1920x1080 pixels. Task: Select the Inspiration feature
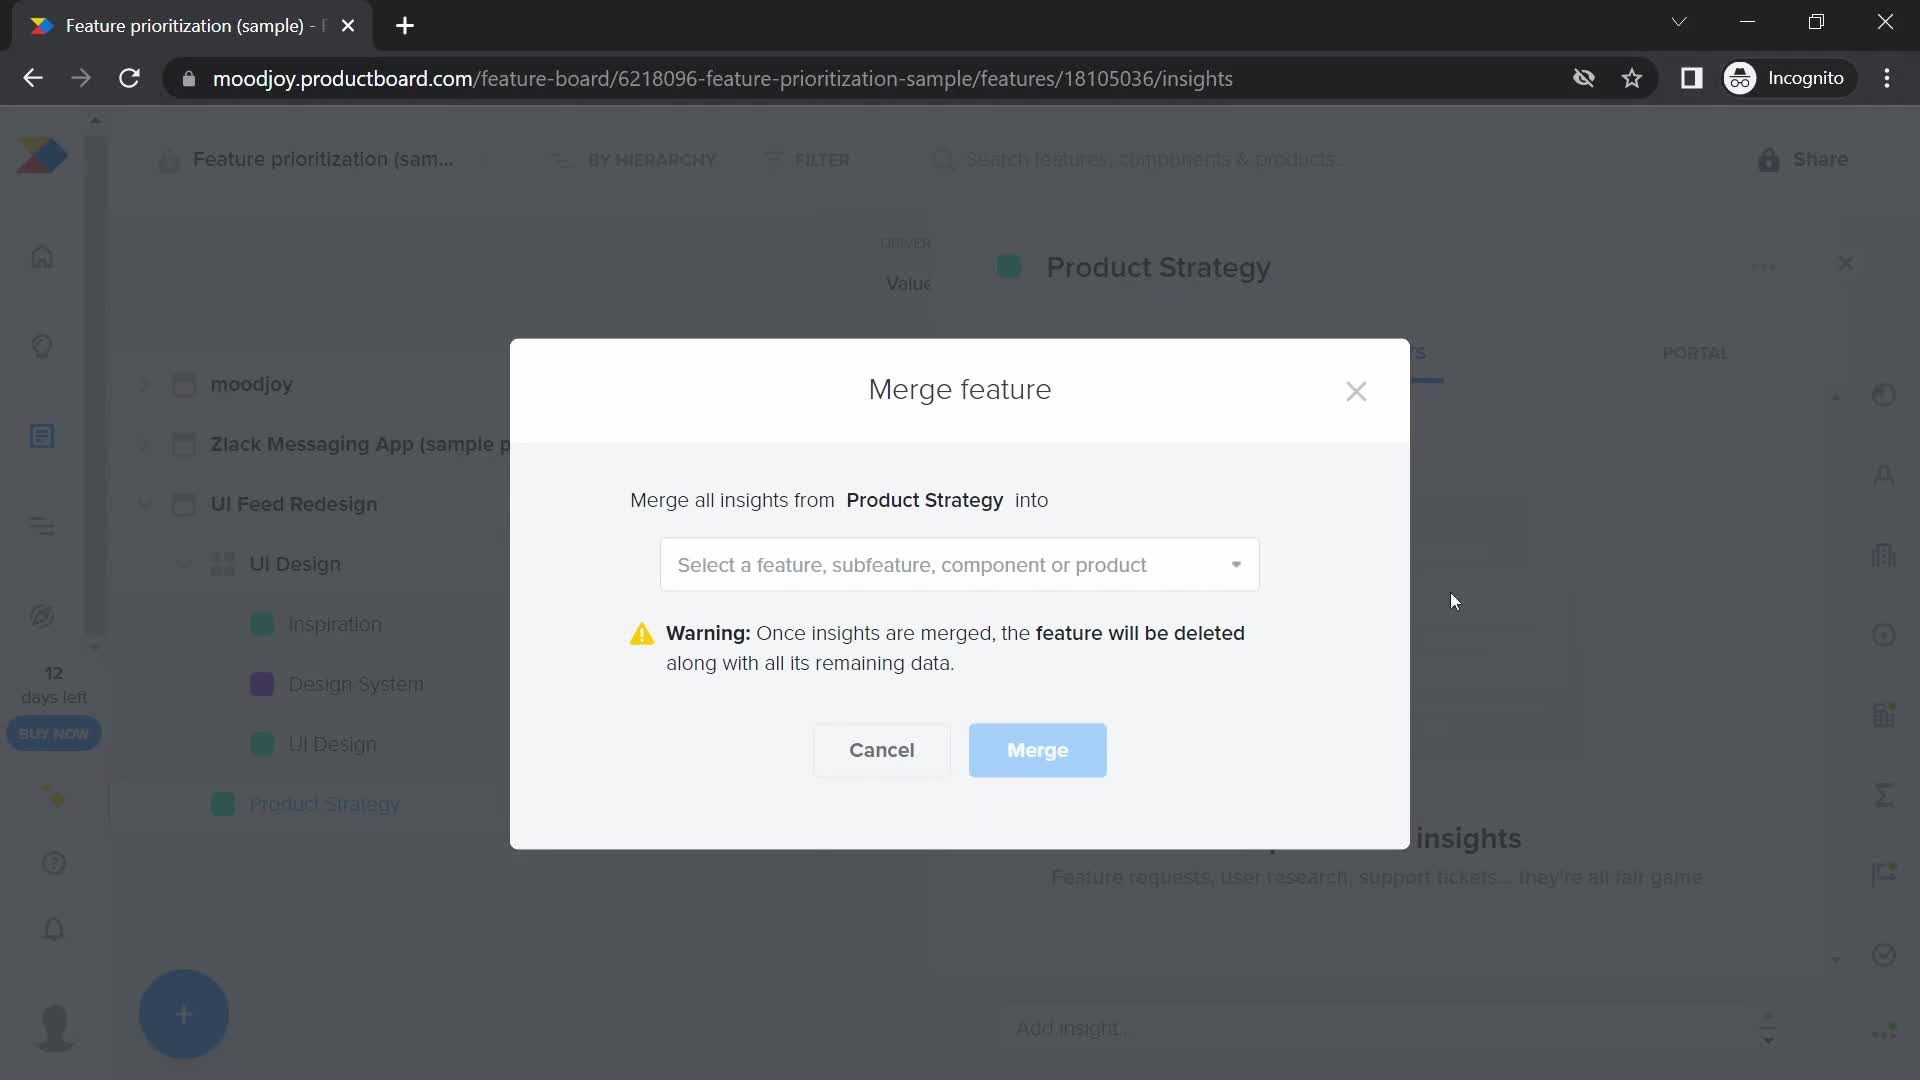(335, 624)
